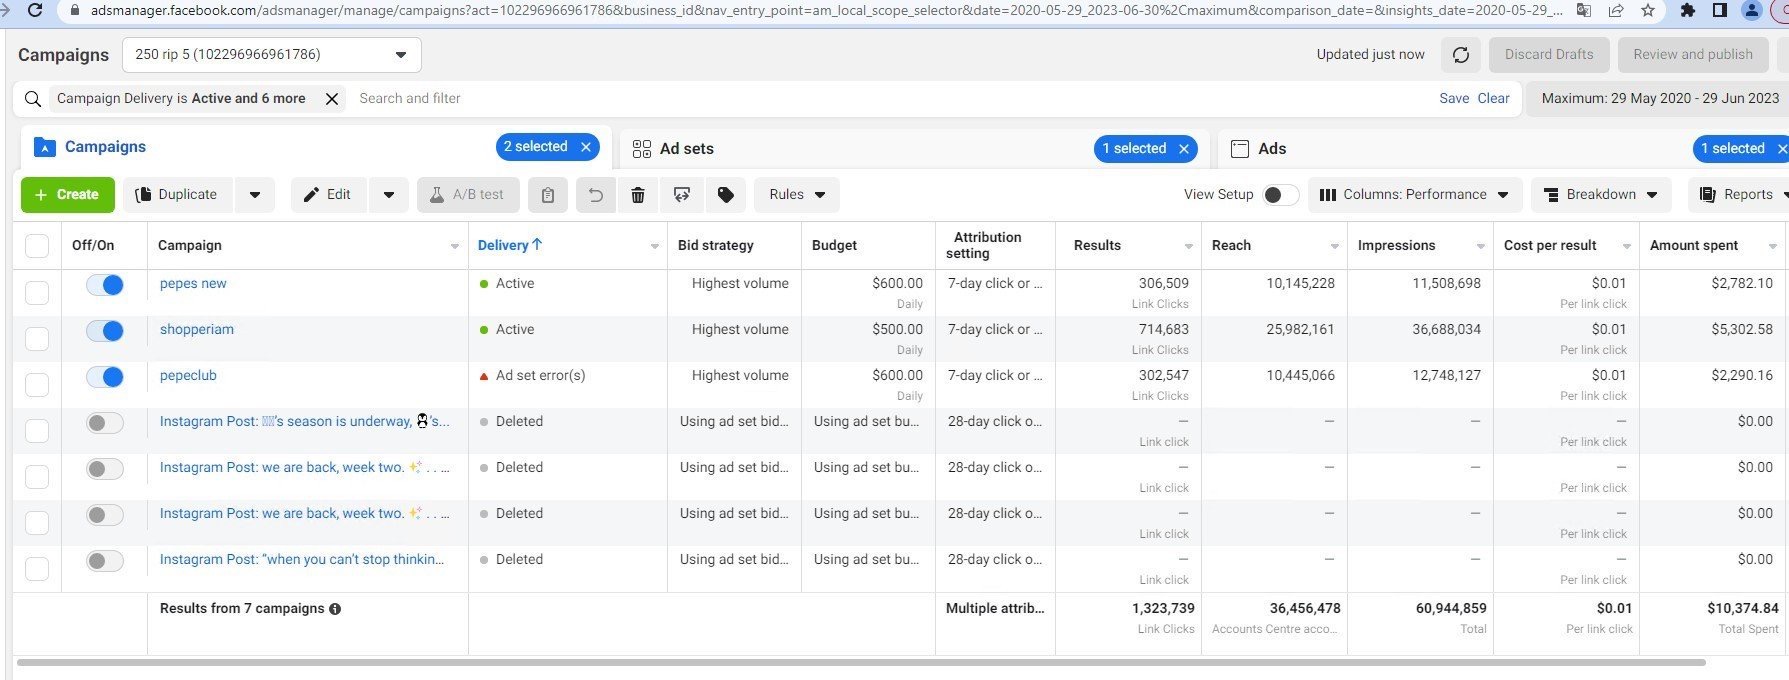
Task: Click the magnifier search icon in filter bar
Action: [x=33, y=98]
